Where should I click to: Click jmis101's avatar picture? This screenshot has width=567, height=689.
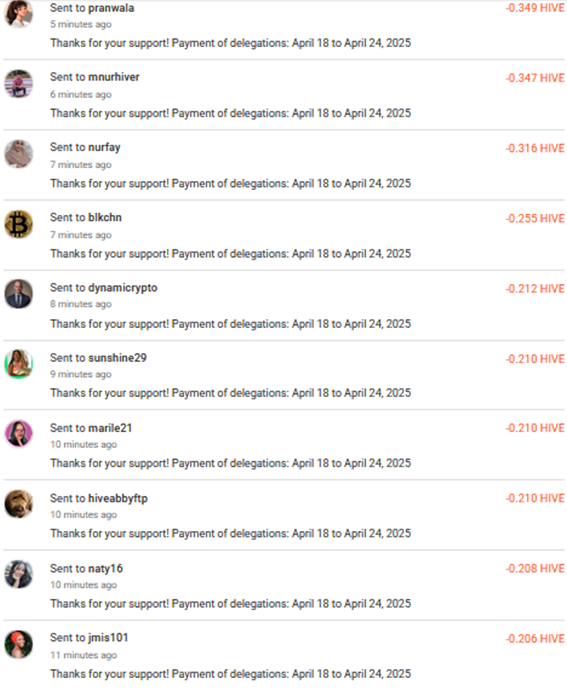pos(18,644)
